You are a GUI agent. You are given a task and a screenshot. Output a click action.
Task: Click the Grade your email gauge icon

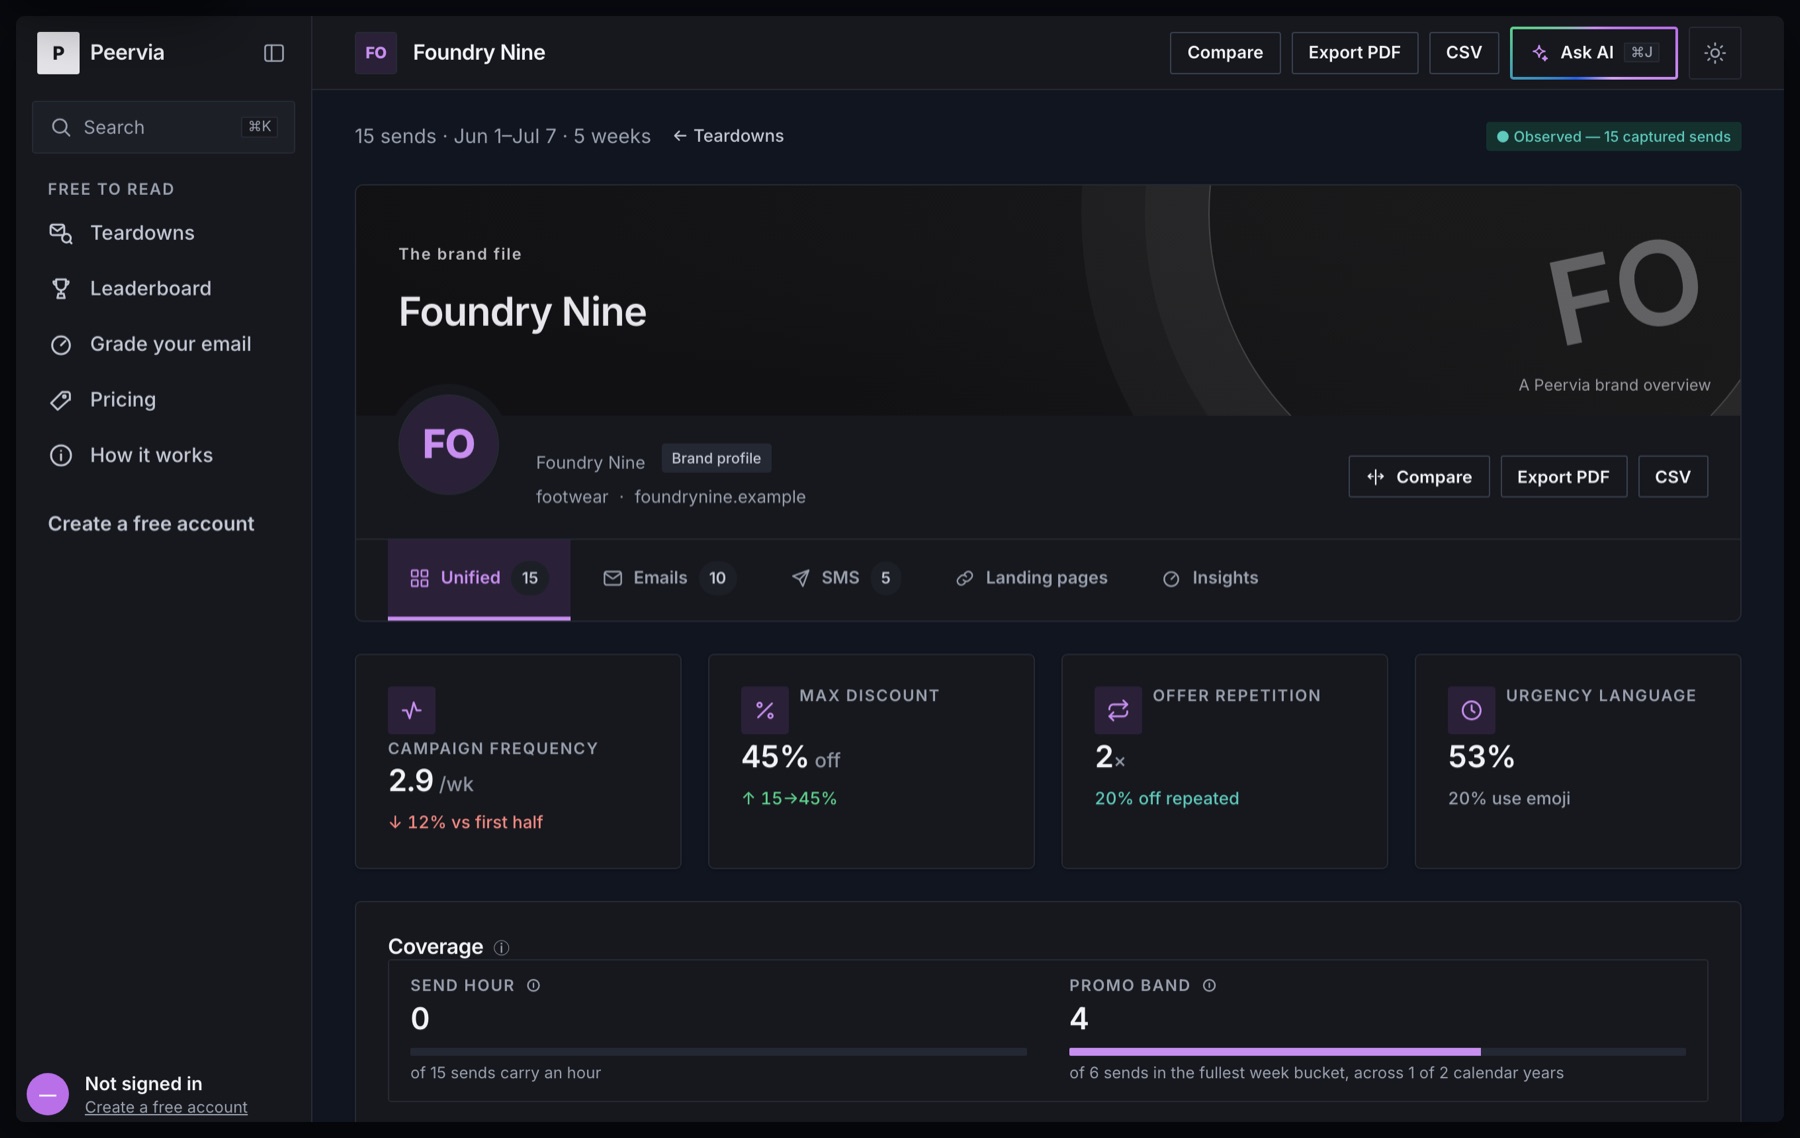click(x=61, y=344)
